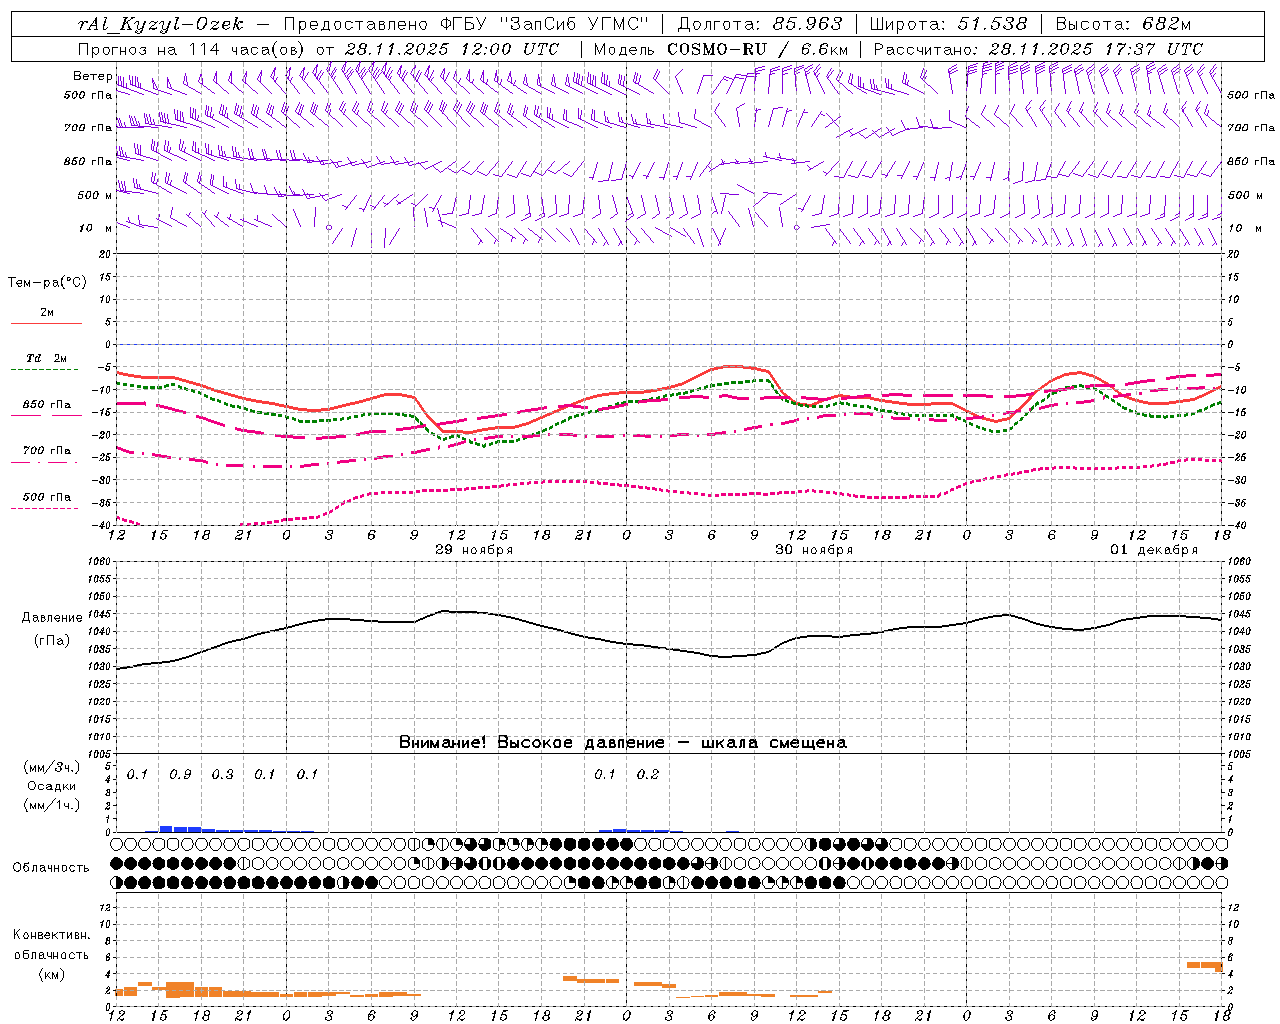Click the model label COSMO-RU / 6.6км
The height and width of the screenshot is (1024, 1280).
[x=757, y=49]
